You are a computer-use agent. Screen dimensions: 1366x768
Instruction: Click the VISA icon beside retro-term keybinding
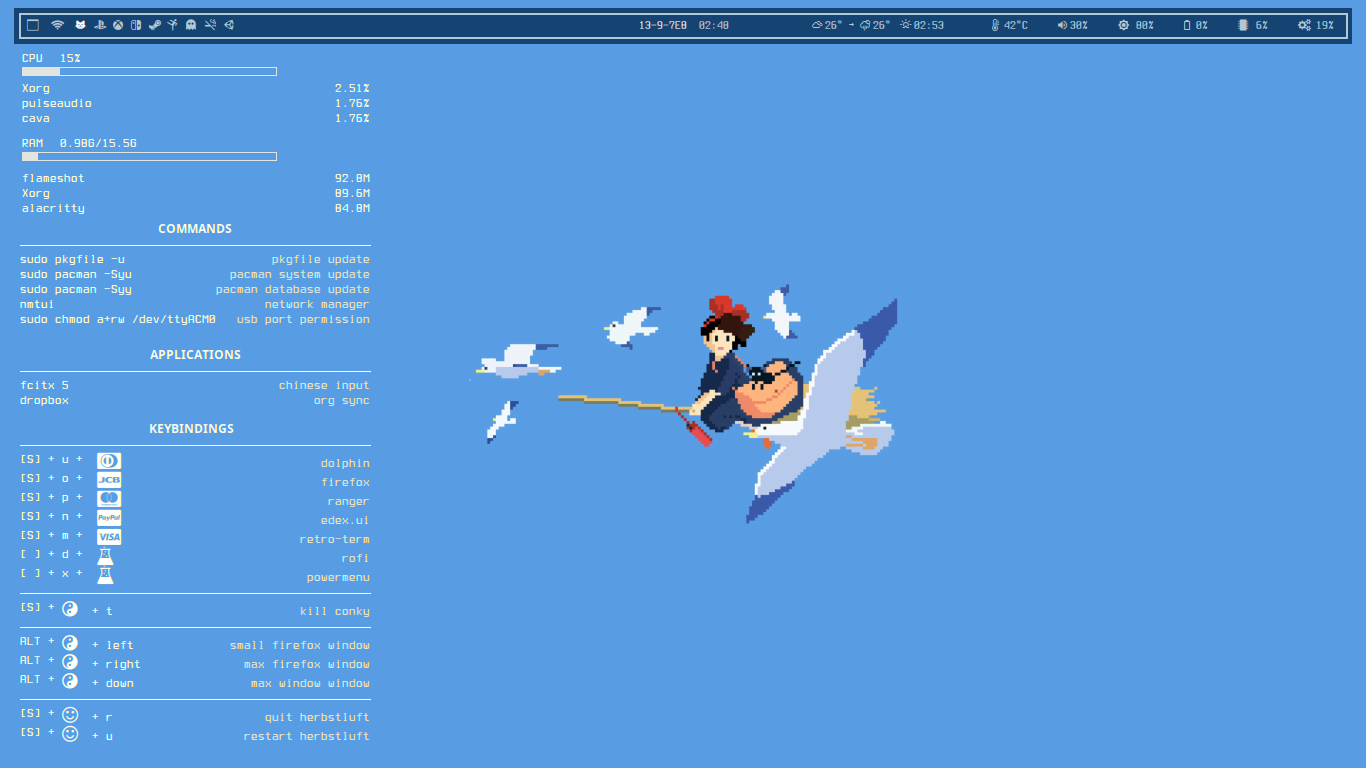point(109,537)
